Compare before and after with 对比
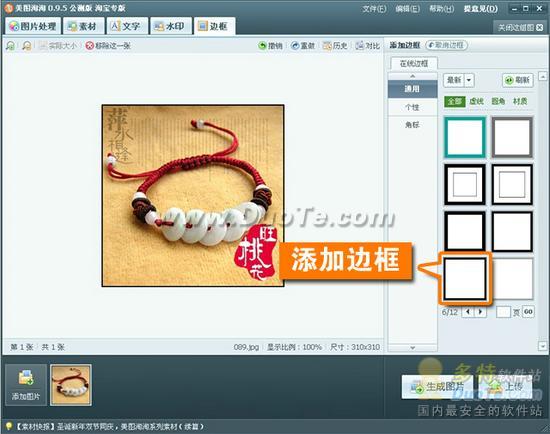This screenshot has height=434, width=550. [x=367, y=46]
